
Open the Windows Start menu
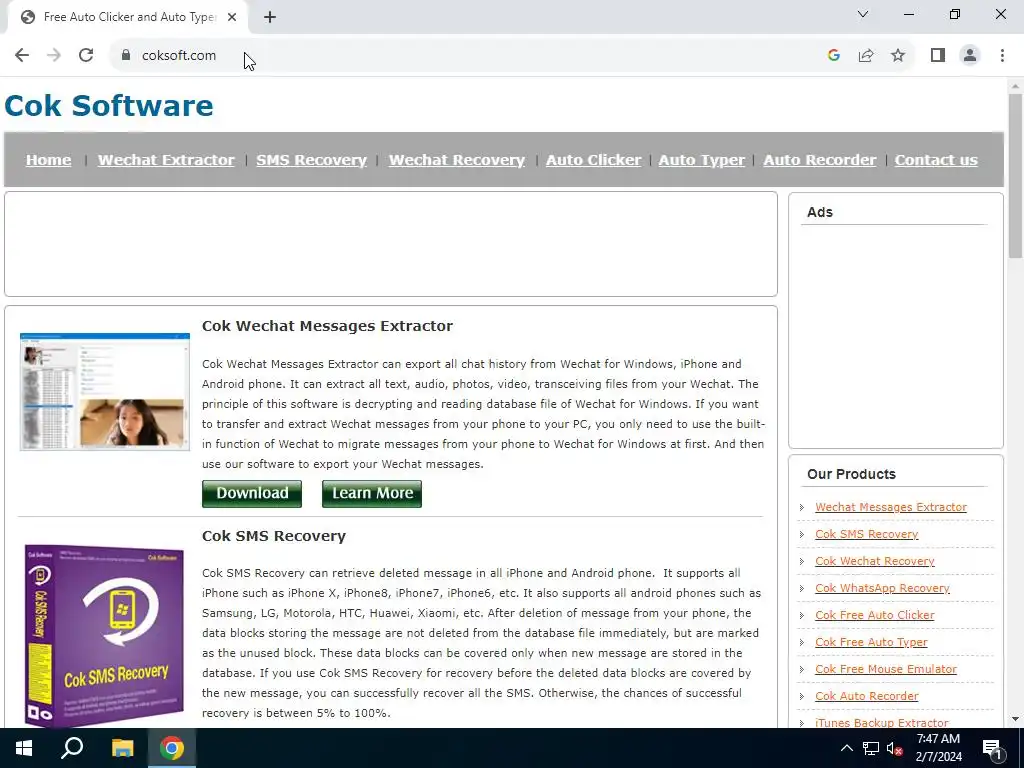[24, 748]
